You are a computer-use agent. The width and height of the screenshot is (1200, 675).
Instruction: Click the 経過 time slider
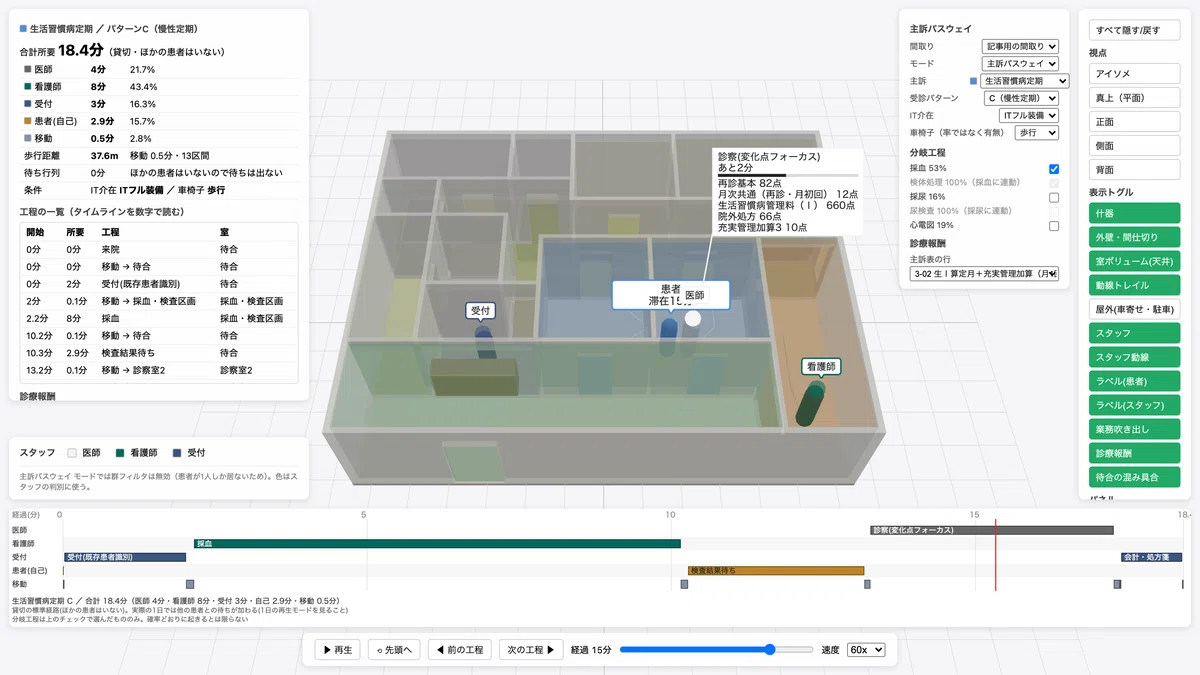tap(716, 650)
